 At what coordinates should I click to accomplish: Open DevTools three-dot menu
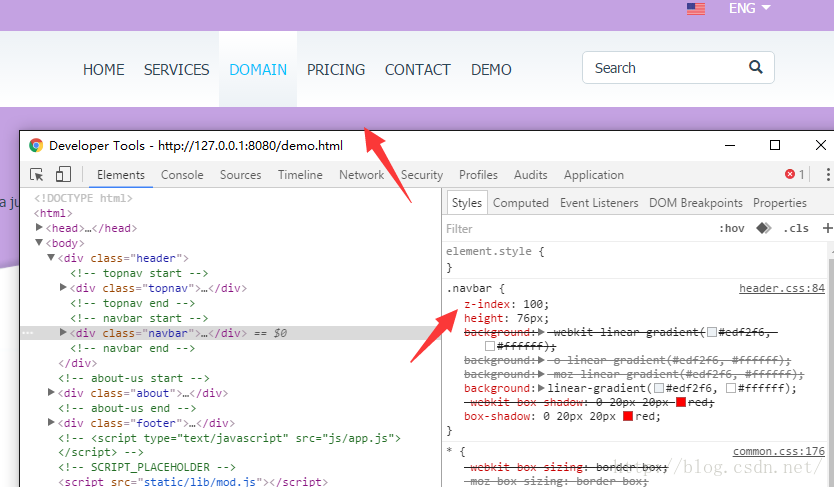[x=828, y=174]
